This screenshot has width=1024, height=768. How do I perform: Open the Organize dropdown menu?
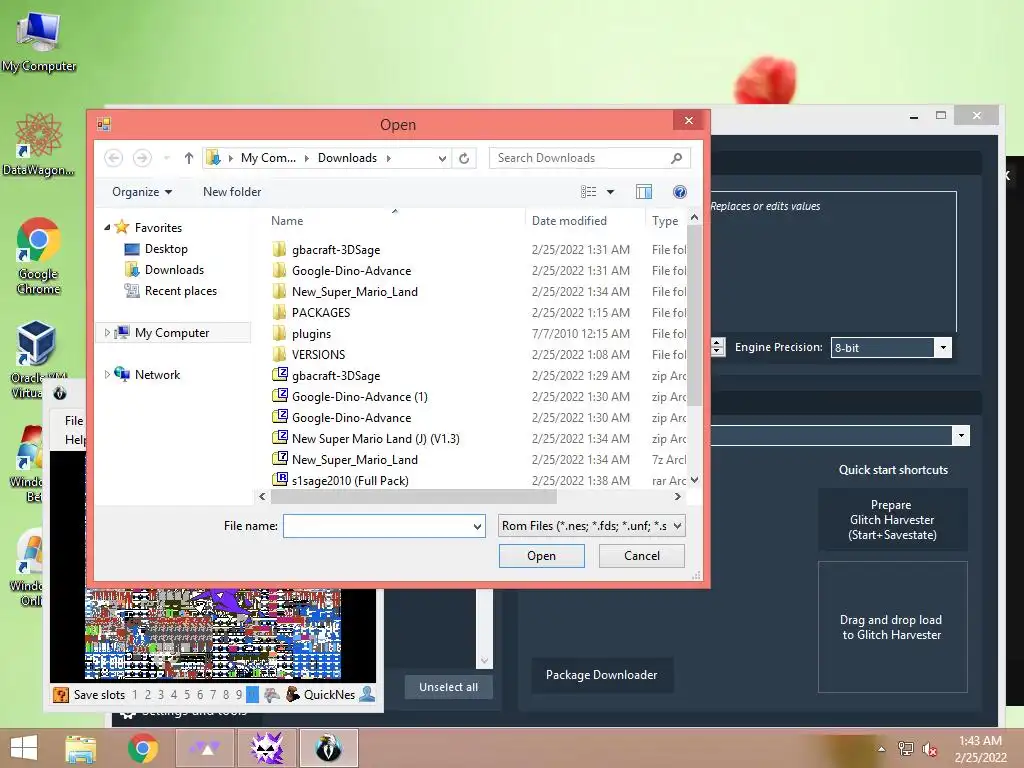click(x=142, y=191)
